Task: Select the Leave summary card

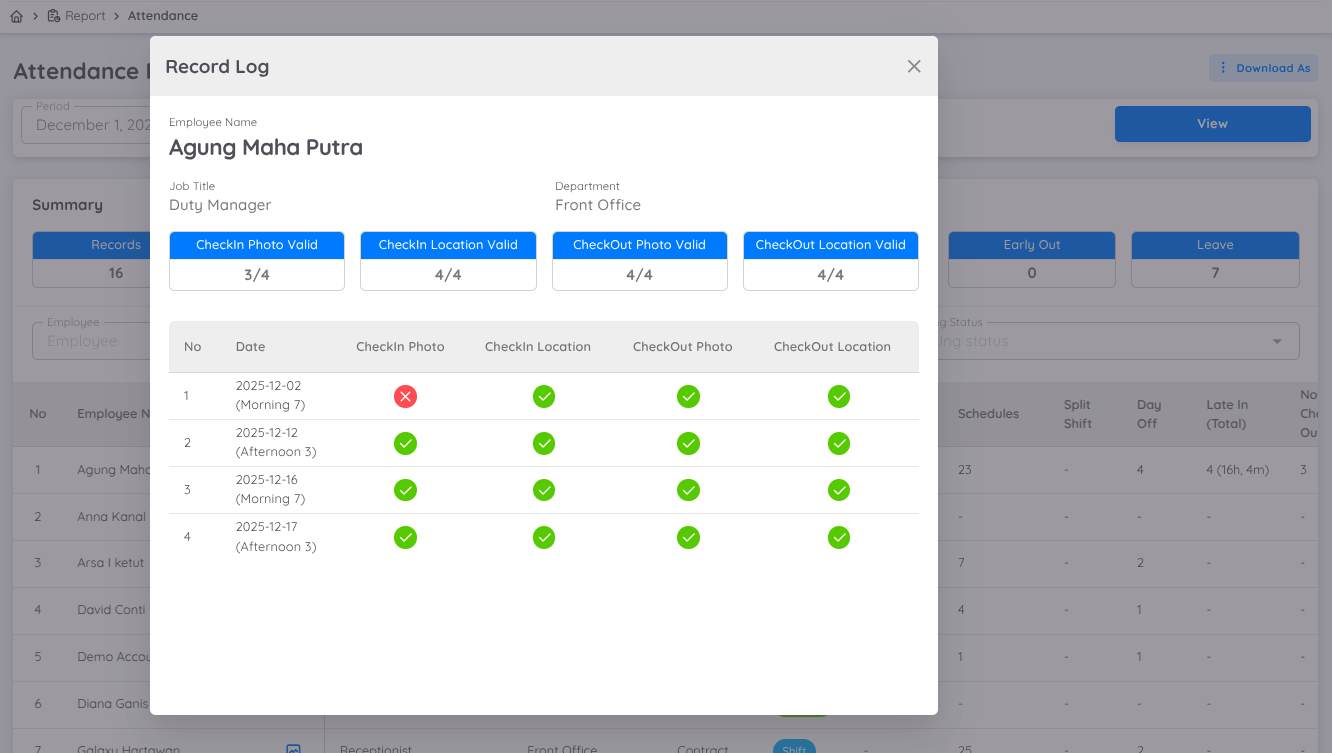Action: coord(1215,260)
